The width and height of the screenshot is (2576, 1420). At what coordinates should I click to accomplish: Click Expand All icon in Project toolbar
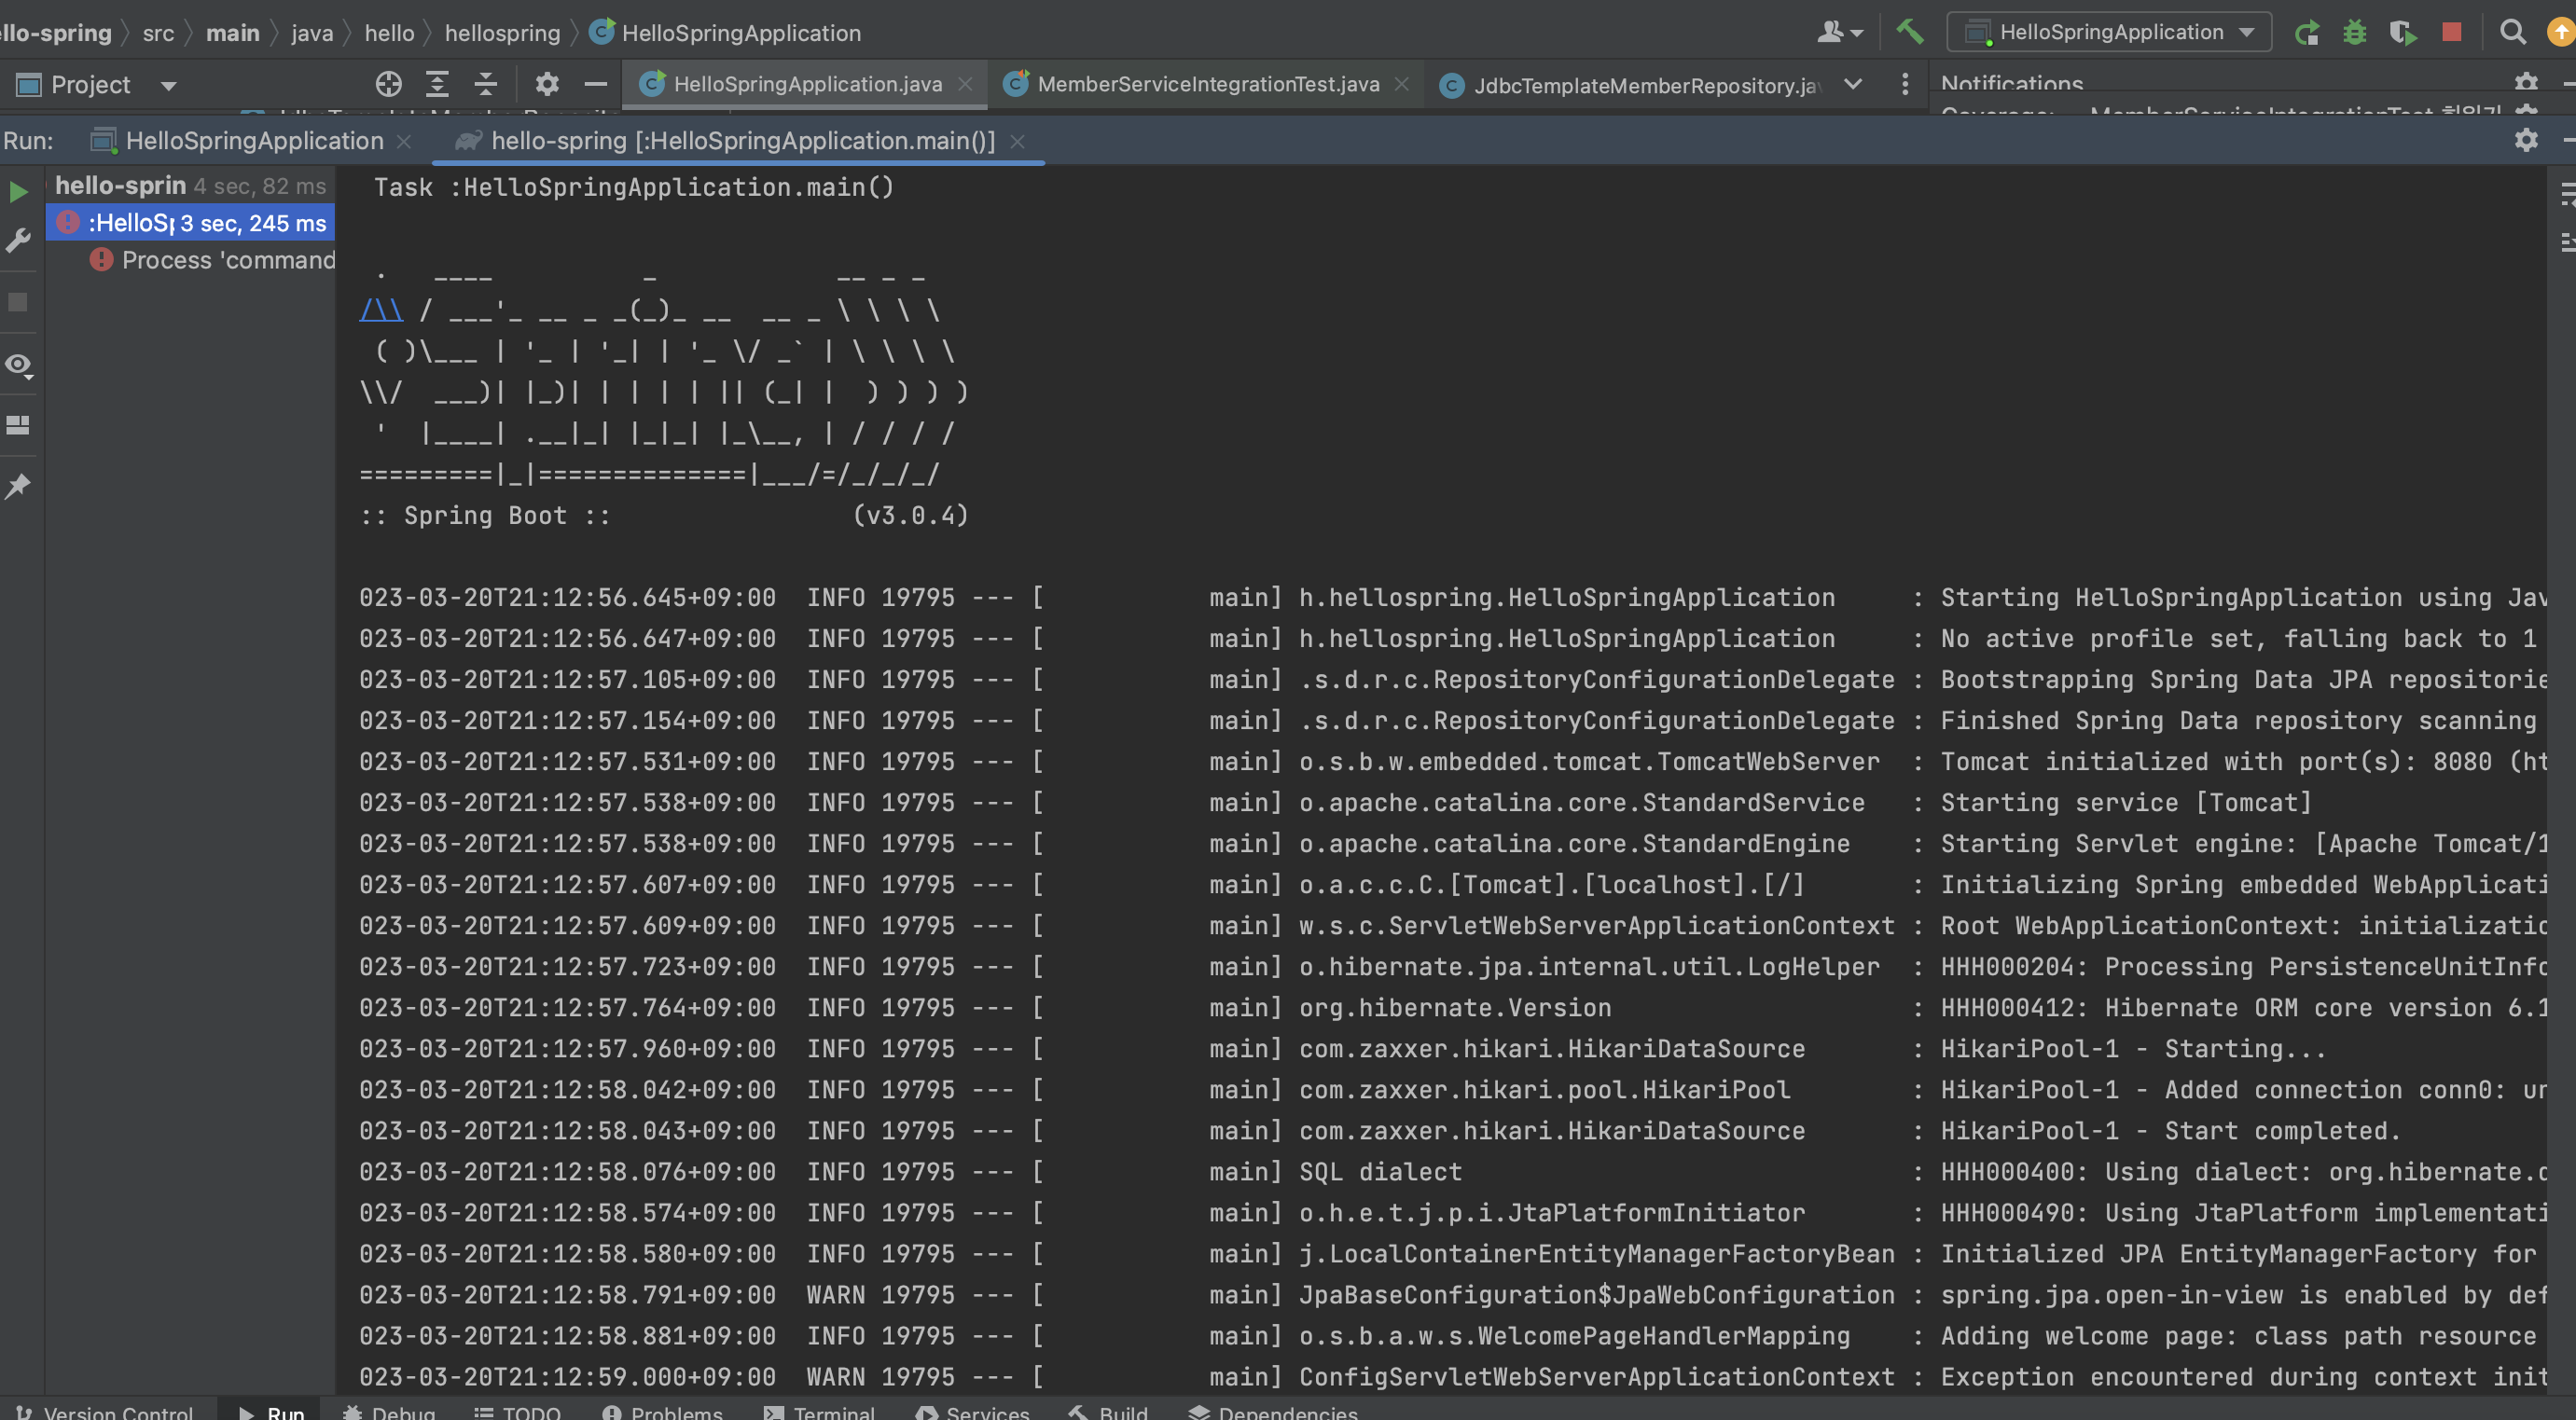point(437,84)
